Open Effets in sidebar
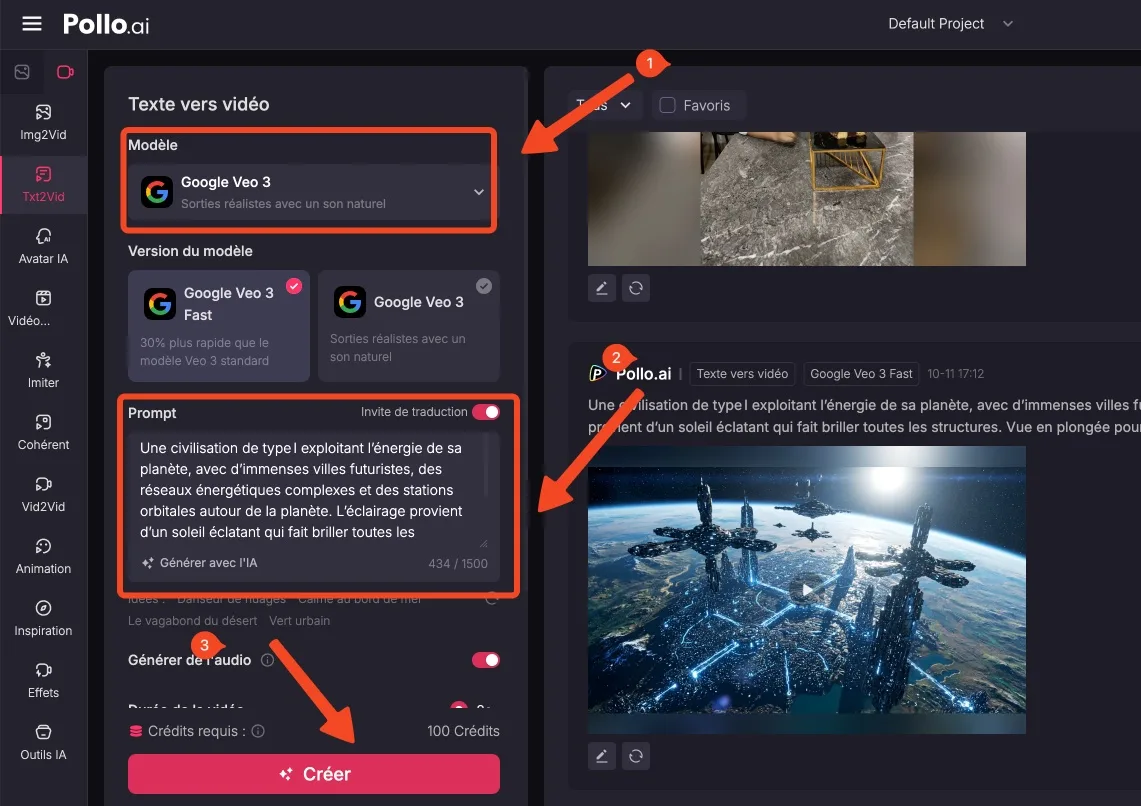This screenshot has width=1141, height=806. 43,680
